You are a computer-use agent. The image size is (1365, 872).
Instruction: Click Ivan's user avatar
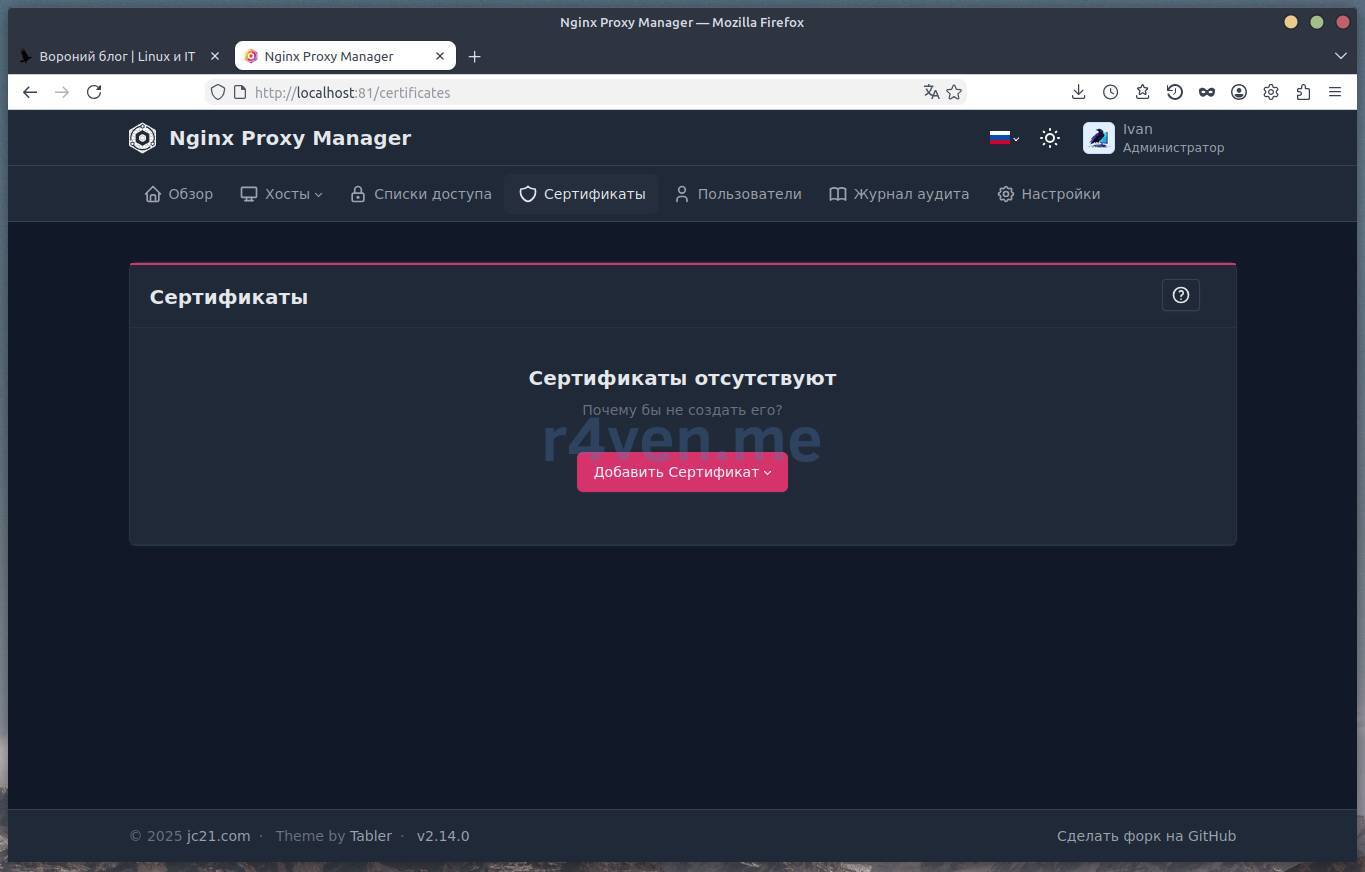coord(1098,139)
